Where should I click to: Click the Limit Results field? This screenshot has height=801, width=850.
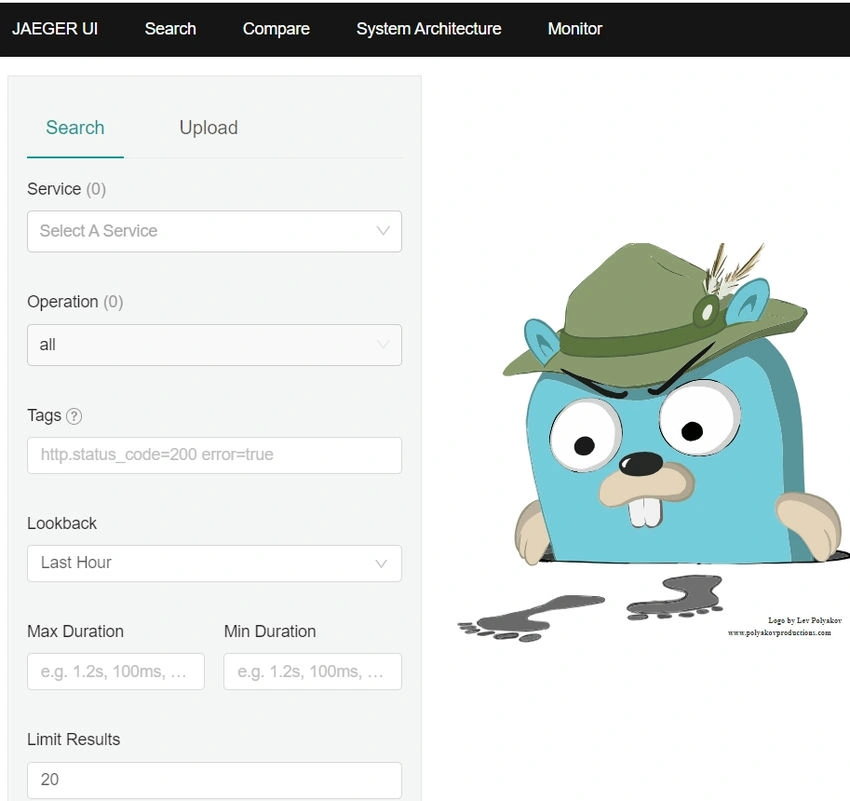[x=214, y=780]
